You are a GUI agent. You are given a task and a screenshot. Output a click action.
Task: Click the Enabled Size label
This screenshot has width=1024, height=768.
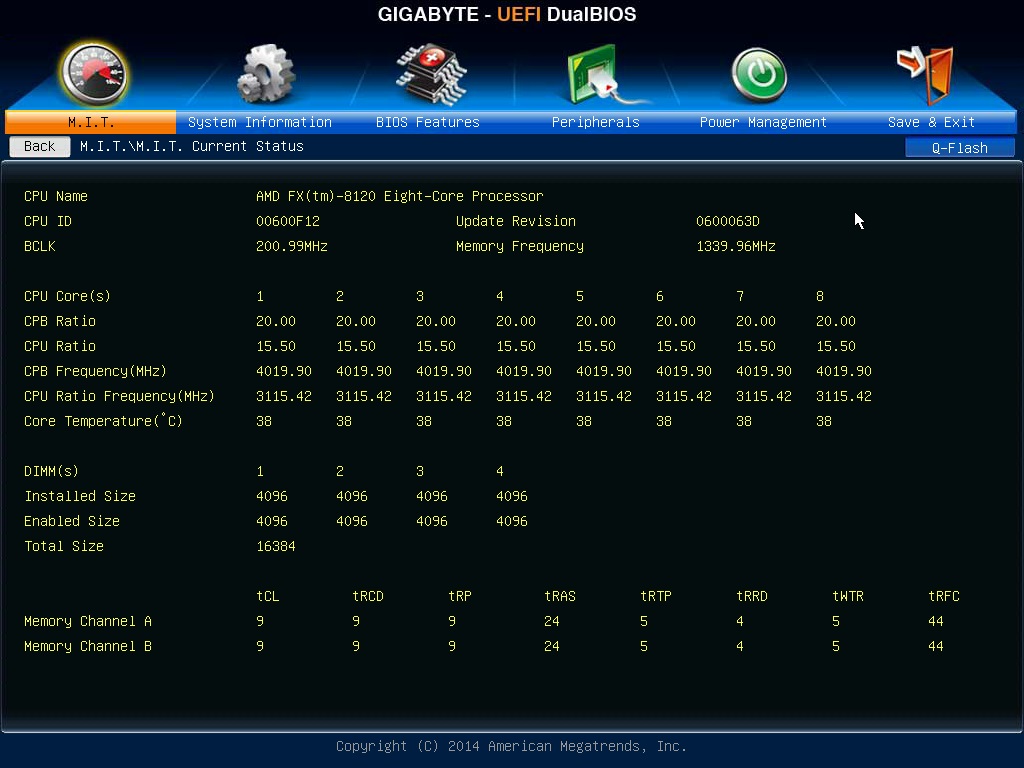click(x=72, y=521)
